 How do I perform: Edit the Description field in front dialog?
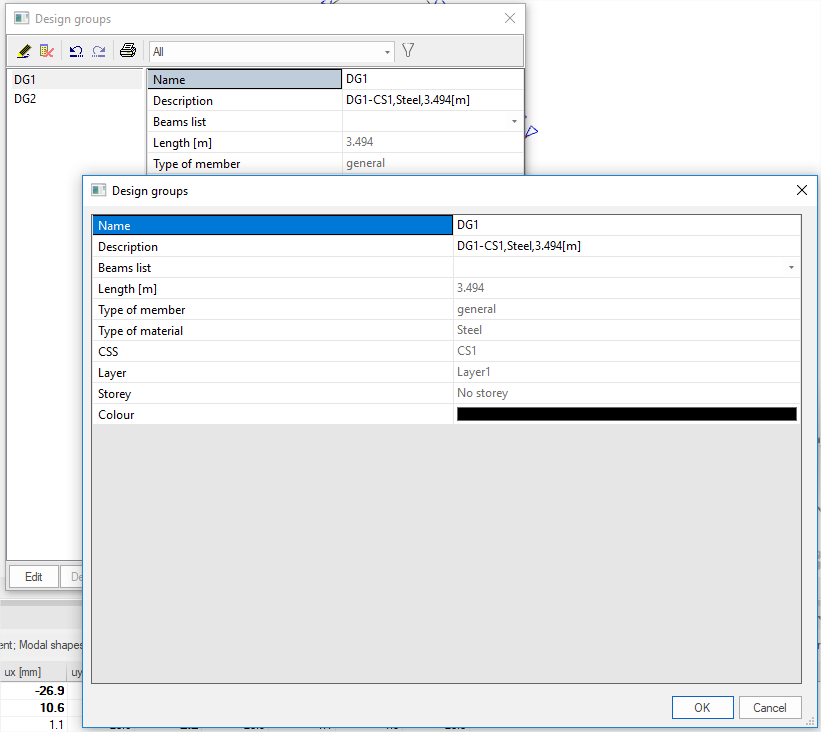tap(626, 247)
